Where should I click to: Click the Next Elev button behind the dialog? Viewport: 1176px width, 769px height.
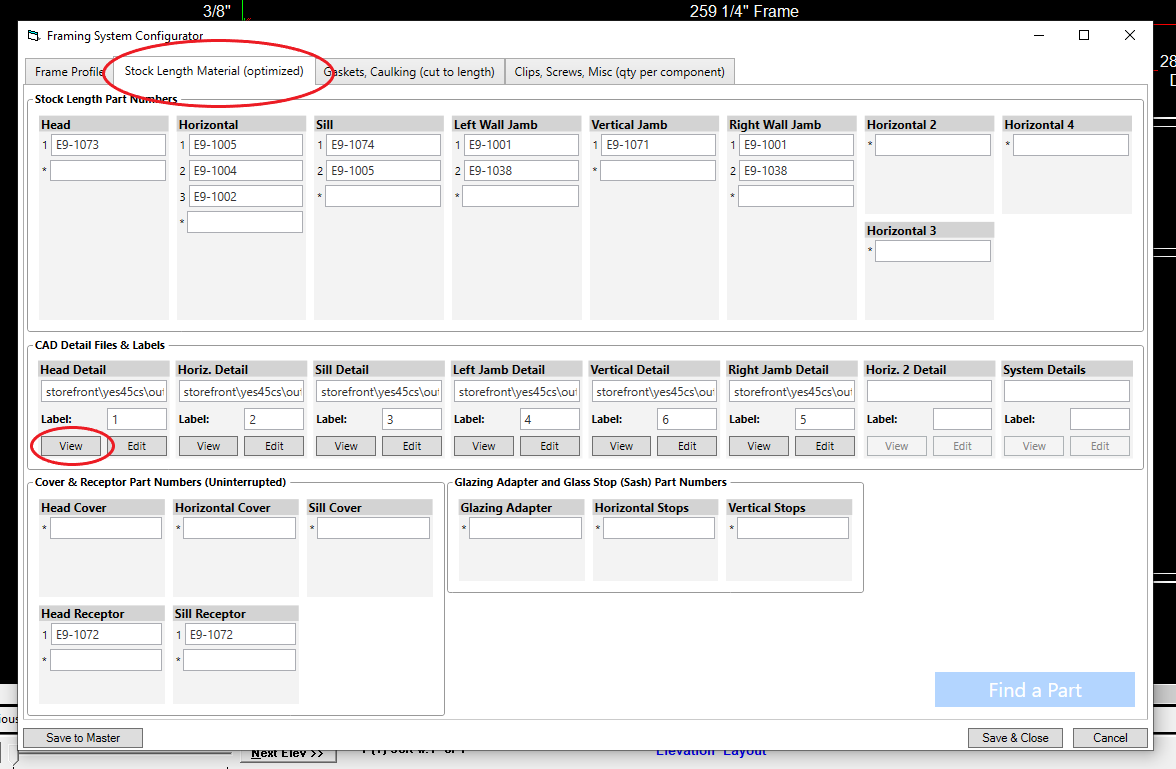point(287,755)
